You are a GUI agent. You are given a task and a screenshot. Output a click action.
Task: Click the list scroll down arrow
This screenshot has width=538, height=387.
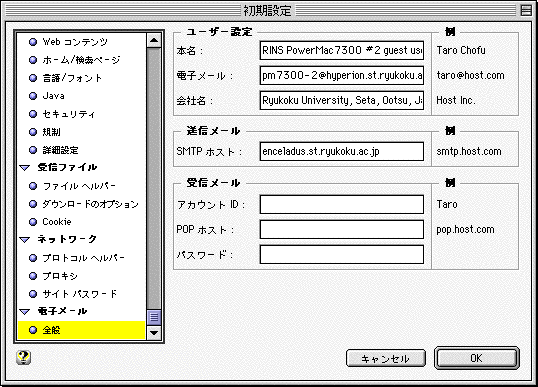pos(154,332)
